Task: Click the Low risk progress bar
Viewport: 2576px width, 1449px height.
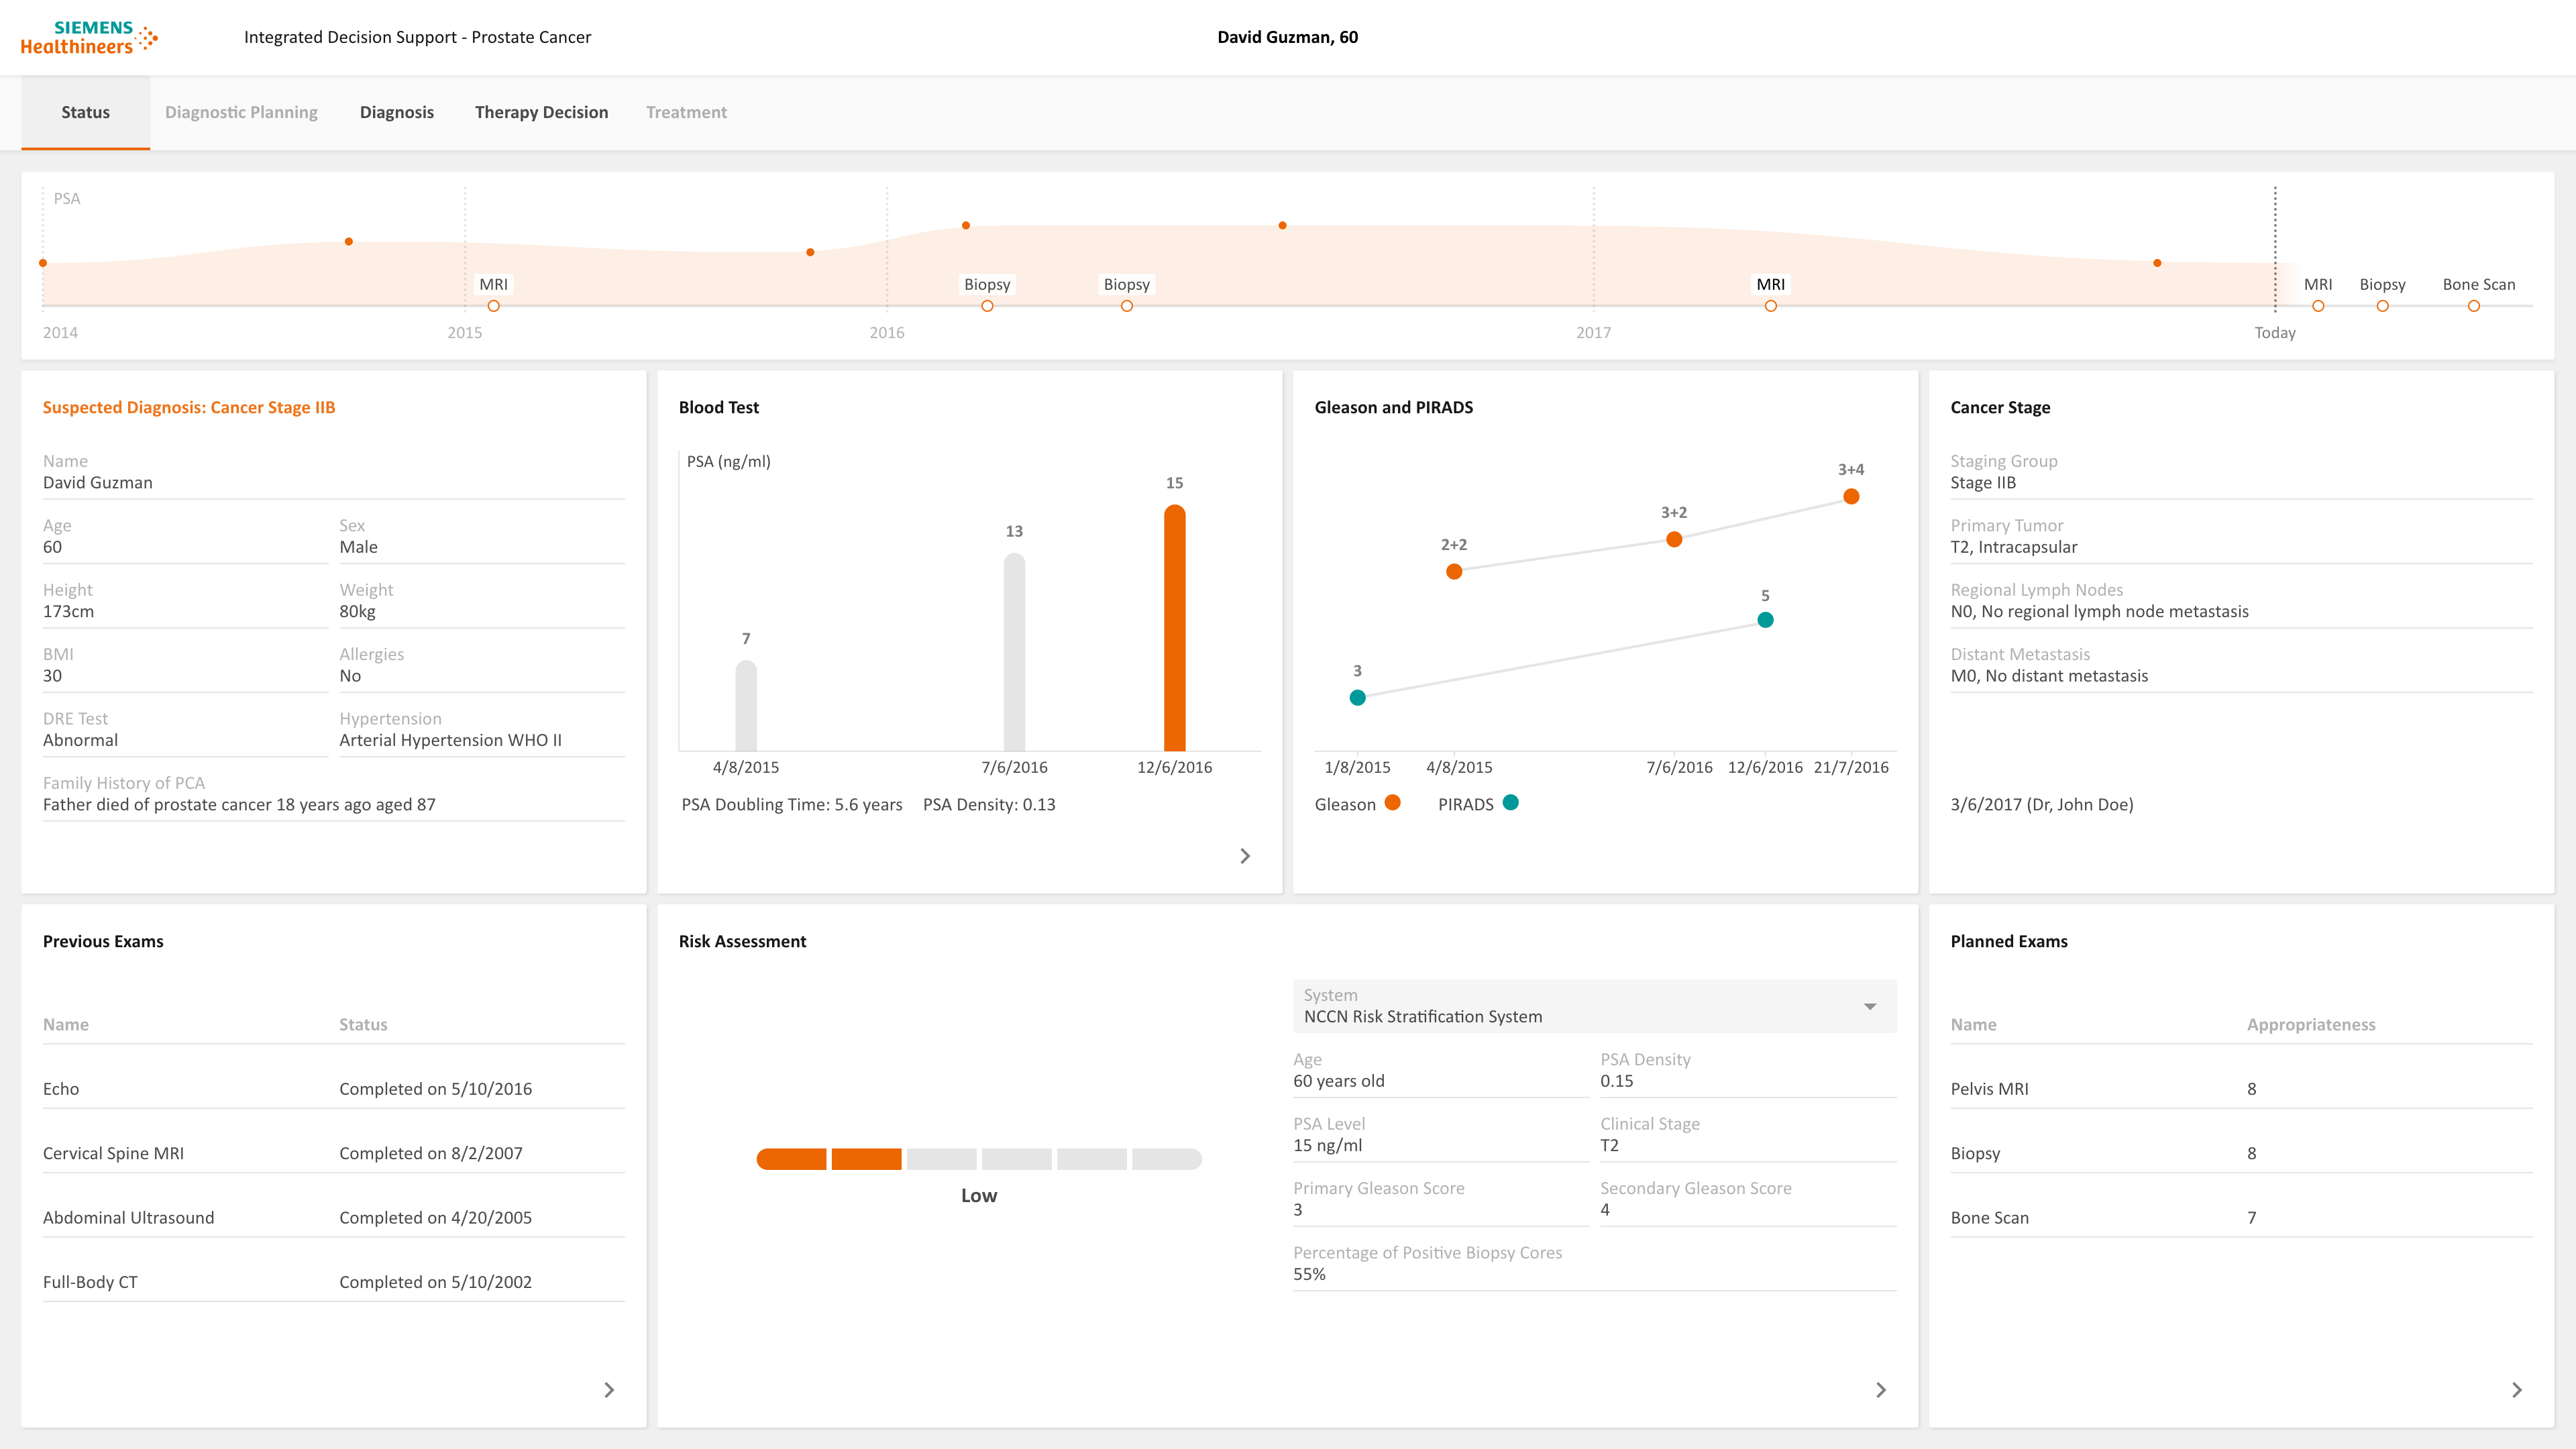Action: (978, 1159)
